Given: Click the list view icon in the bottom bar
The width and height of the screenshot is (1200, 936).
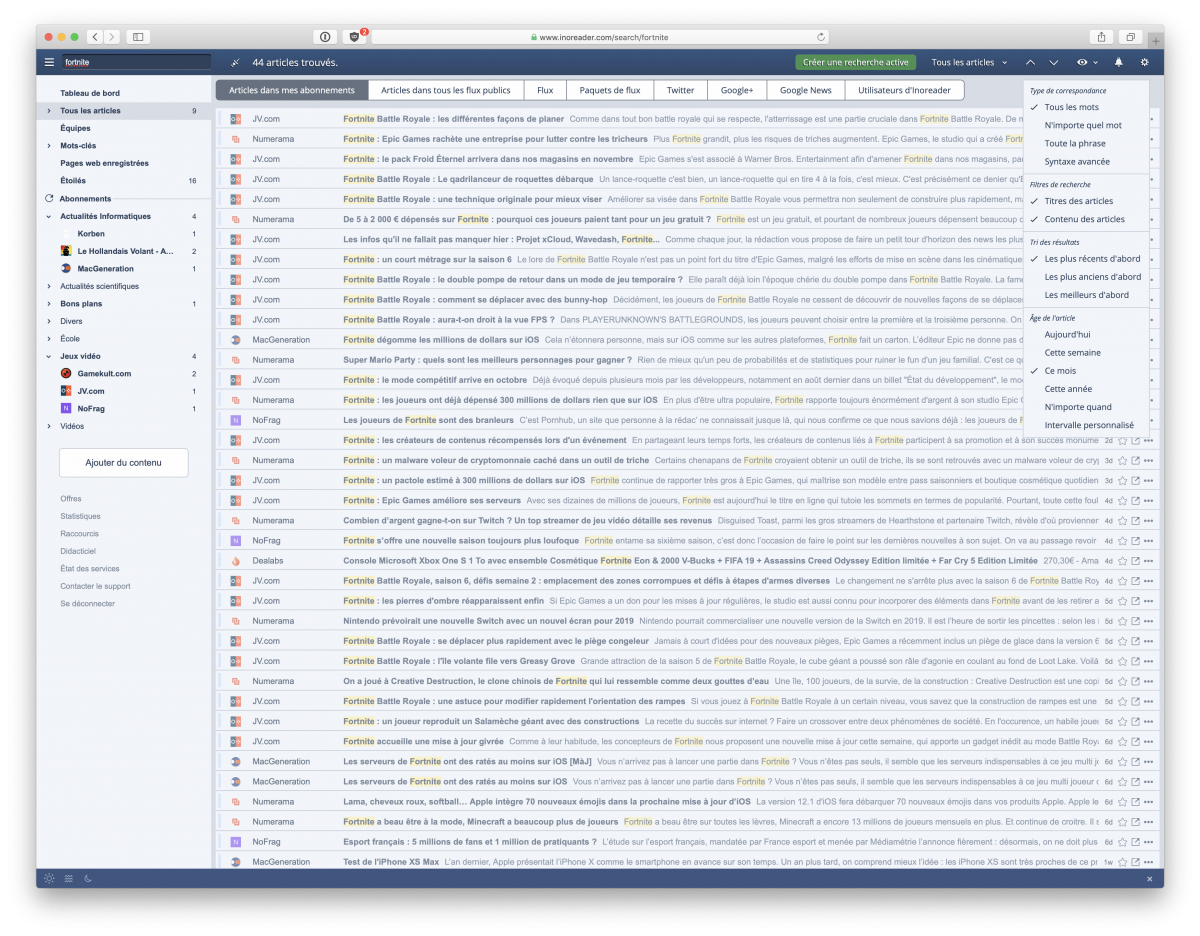Looking at the screenshot, I should click(69, 878).
